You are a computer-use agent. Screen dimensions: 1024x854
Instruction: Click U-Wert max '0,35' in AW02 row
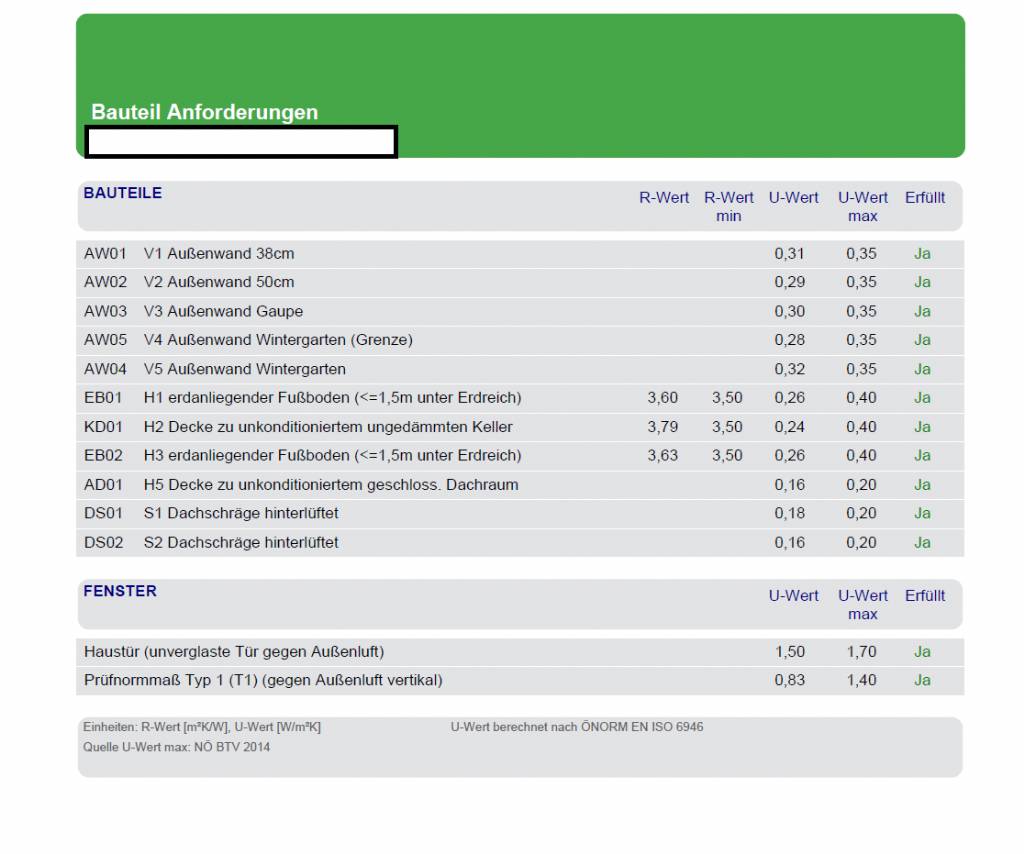click(x=861, y=282)
